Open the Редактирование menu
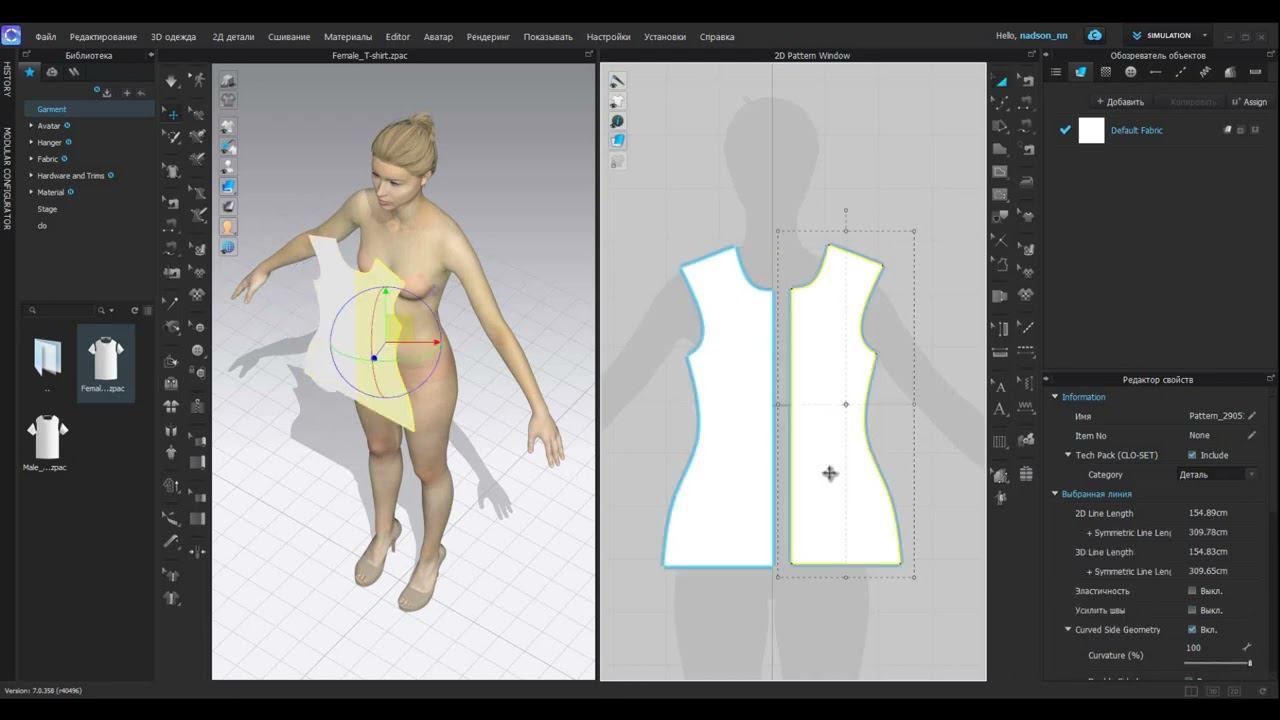Viewport: 1280px width, 720px height. (103, 37)
